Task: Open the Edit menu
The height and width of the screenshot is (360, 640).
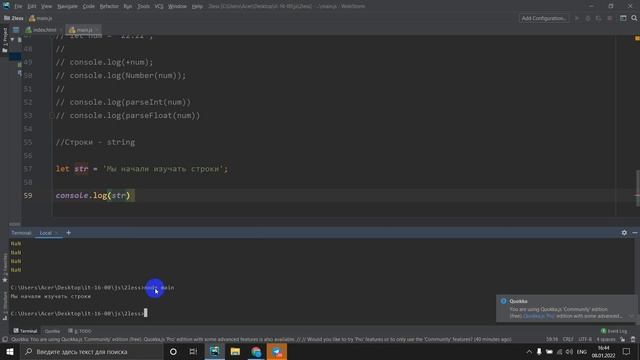Action: (x=31, y=6)
